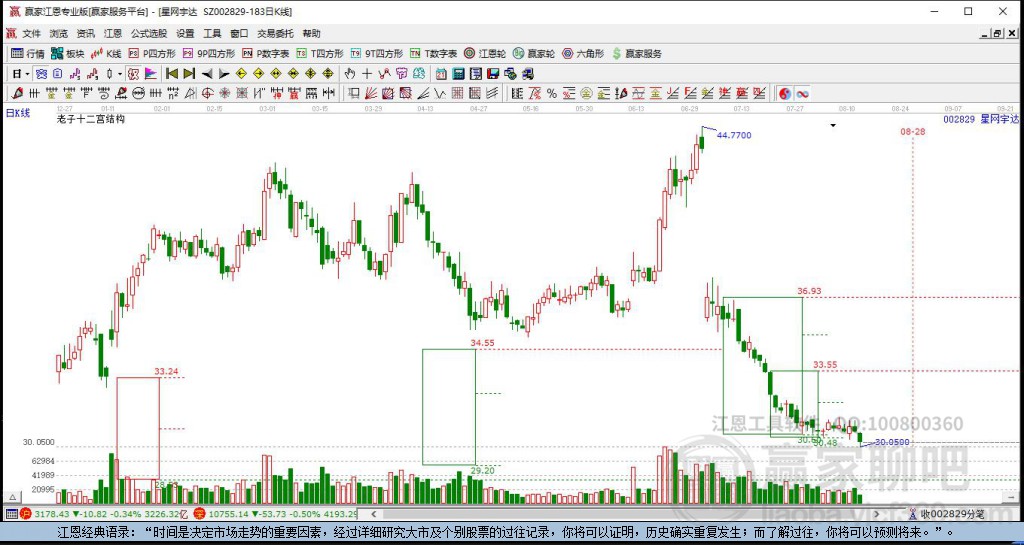This screenshot has height=545, width=1024.
Task: Click the 老子十二宫结构 label
Action: click(91, 119)
